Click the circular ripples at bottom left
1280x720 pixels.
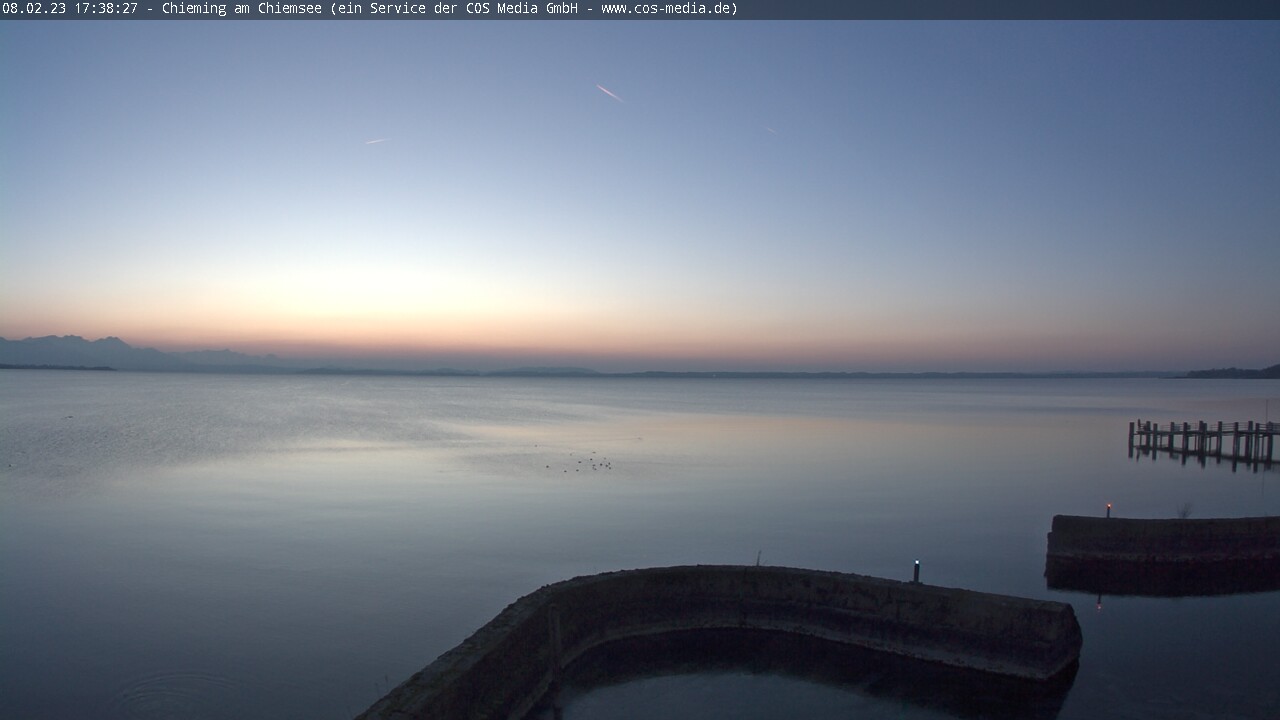coord(175,692)
